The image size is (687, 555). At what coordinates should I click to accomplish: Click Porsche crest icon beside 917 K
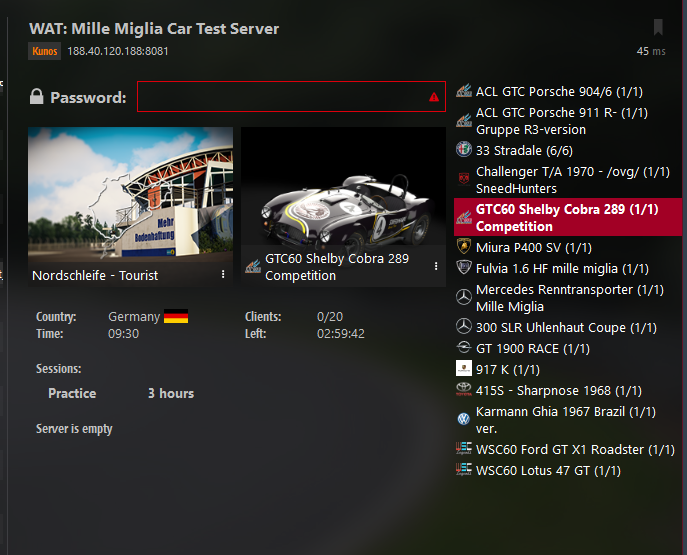[464, 368]
